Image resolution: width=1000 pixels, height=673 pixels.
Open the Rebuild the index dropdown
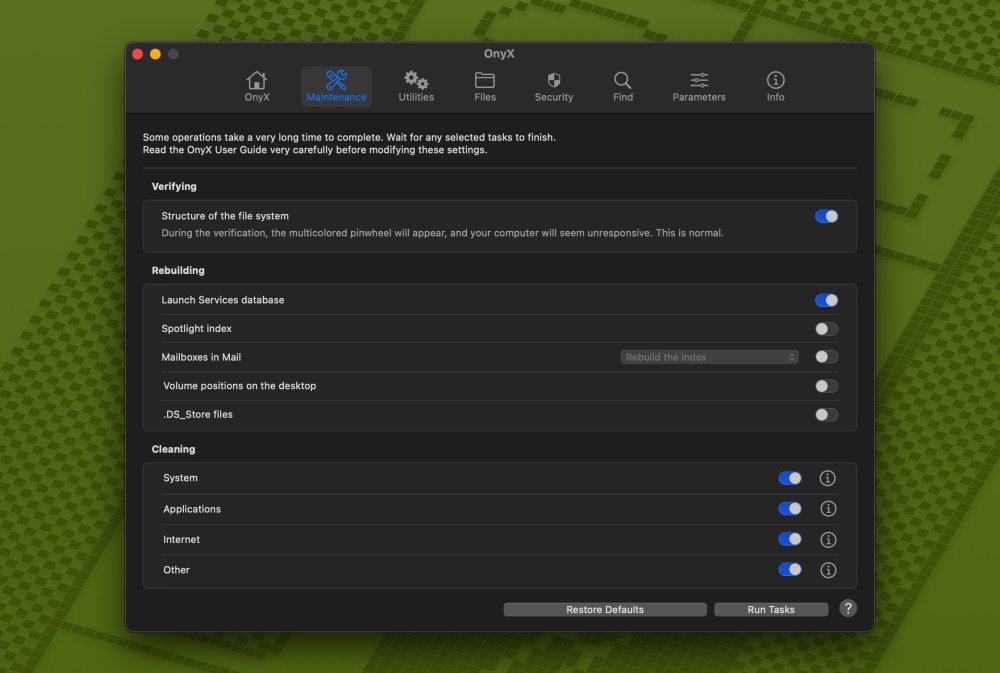(x=709, y=357)
